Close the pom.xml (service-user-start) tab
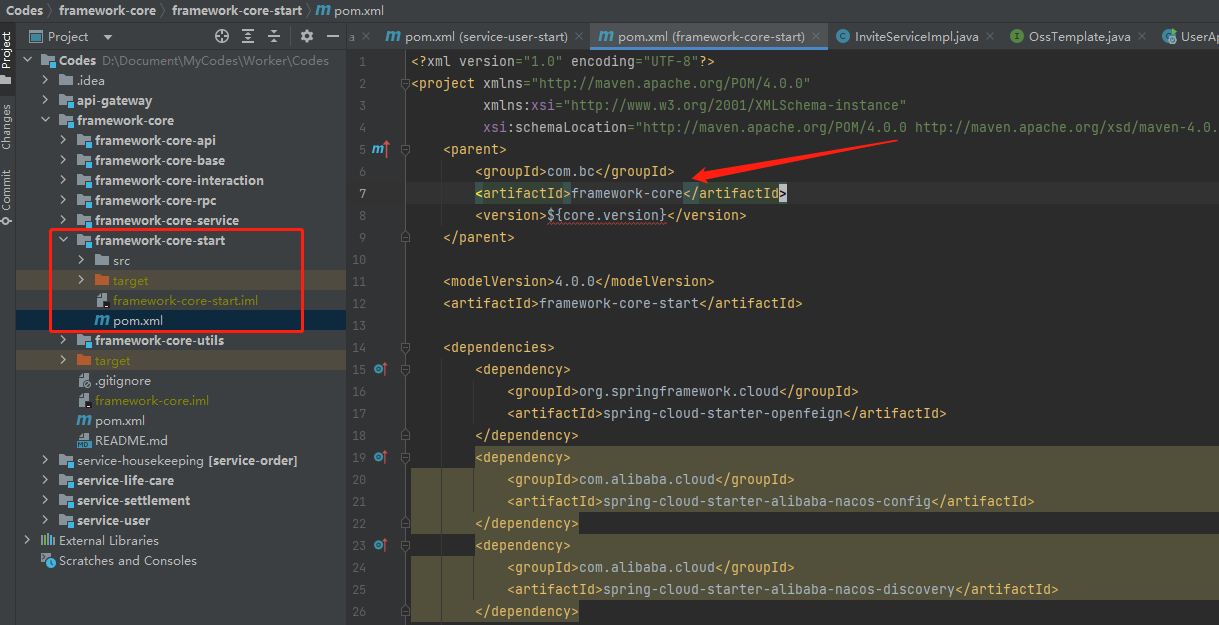Viewport: 1219px width, 625px height. pyautogui.click(x=580, y=37)
